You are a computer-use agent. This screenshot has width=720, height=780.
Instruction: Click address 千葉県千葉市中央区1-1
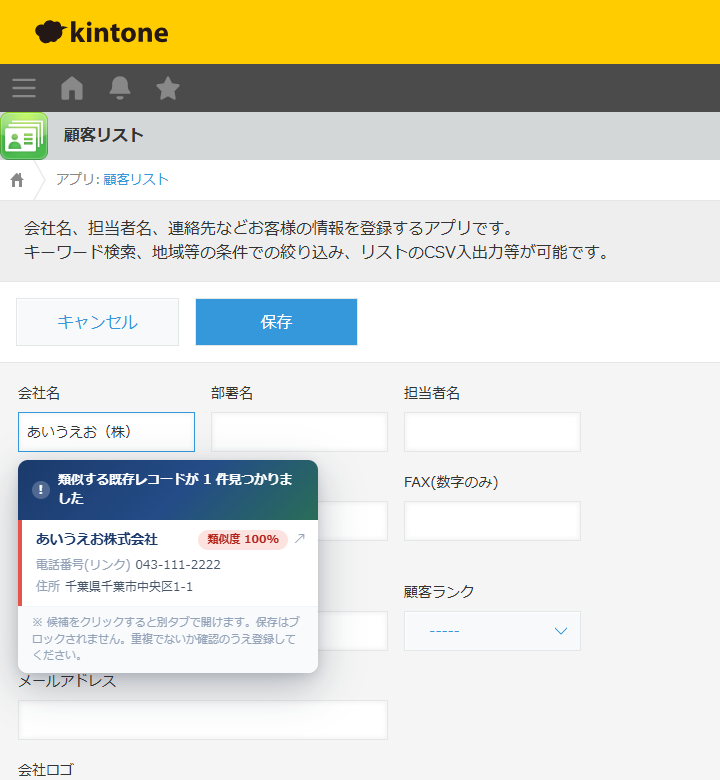[129, 586]
